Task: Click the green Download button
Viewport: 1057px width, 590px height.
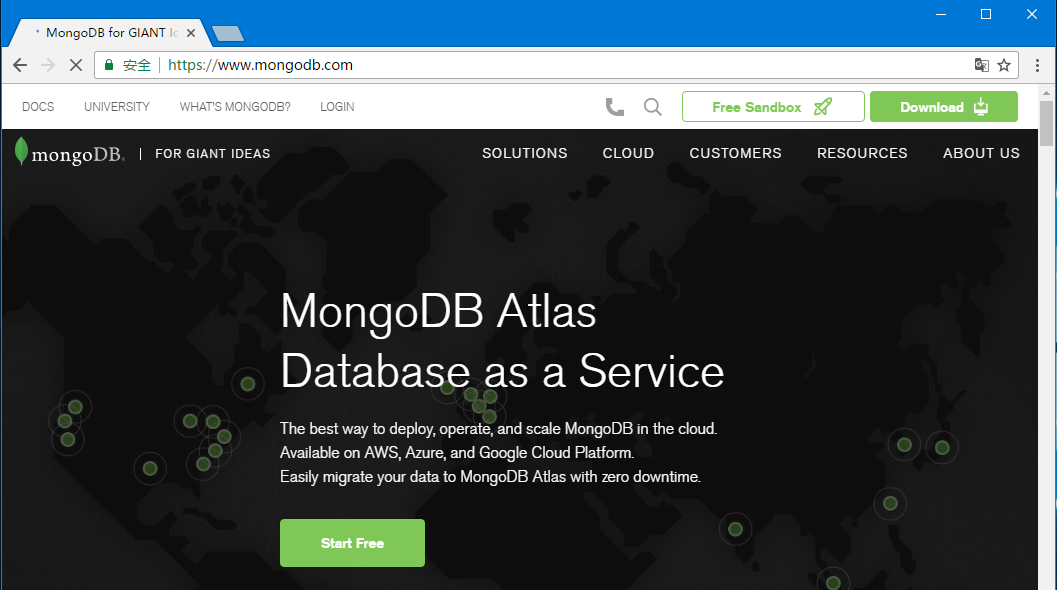Action: pos(944,107)
